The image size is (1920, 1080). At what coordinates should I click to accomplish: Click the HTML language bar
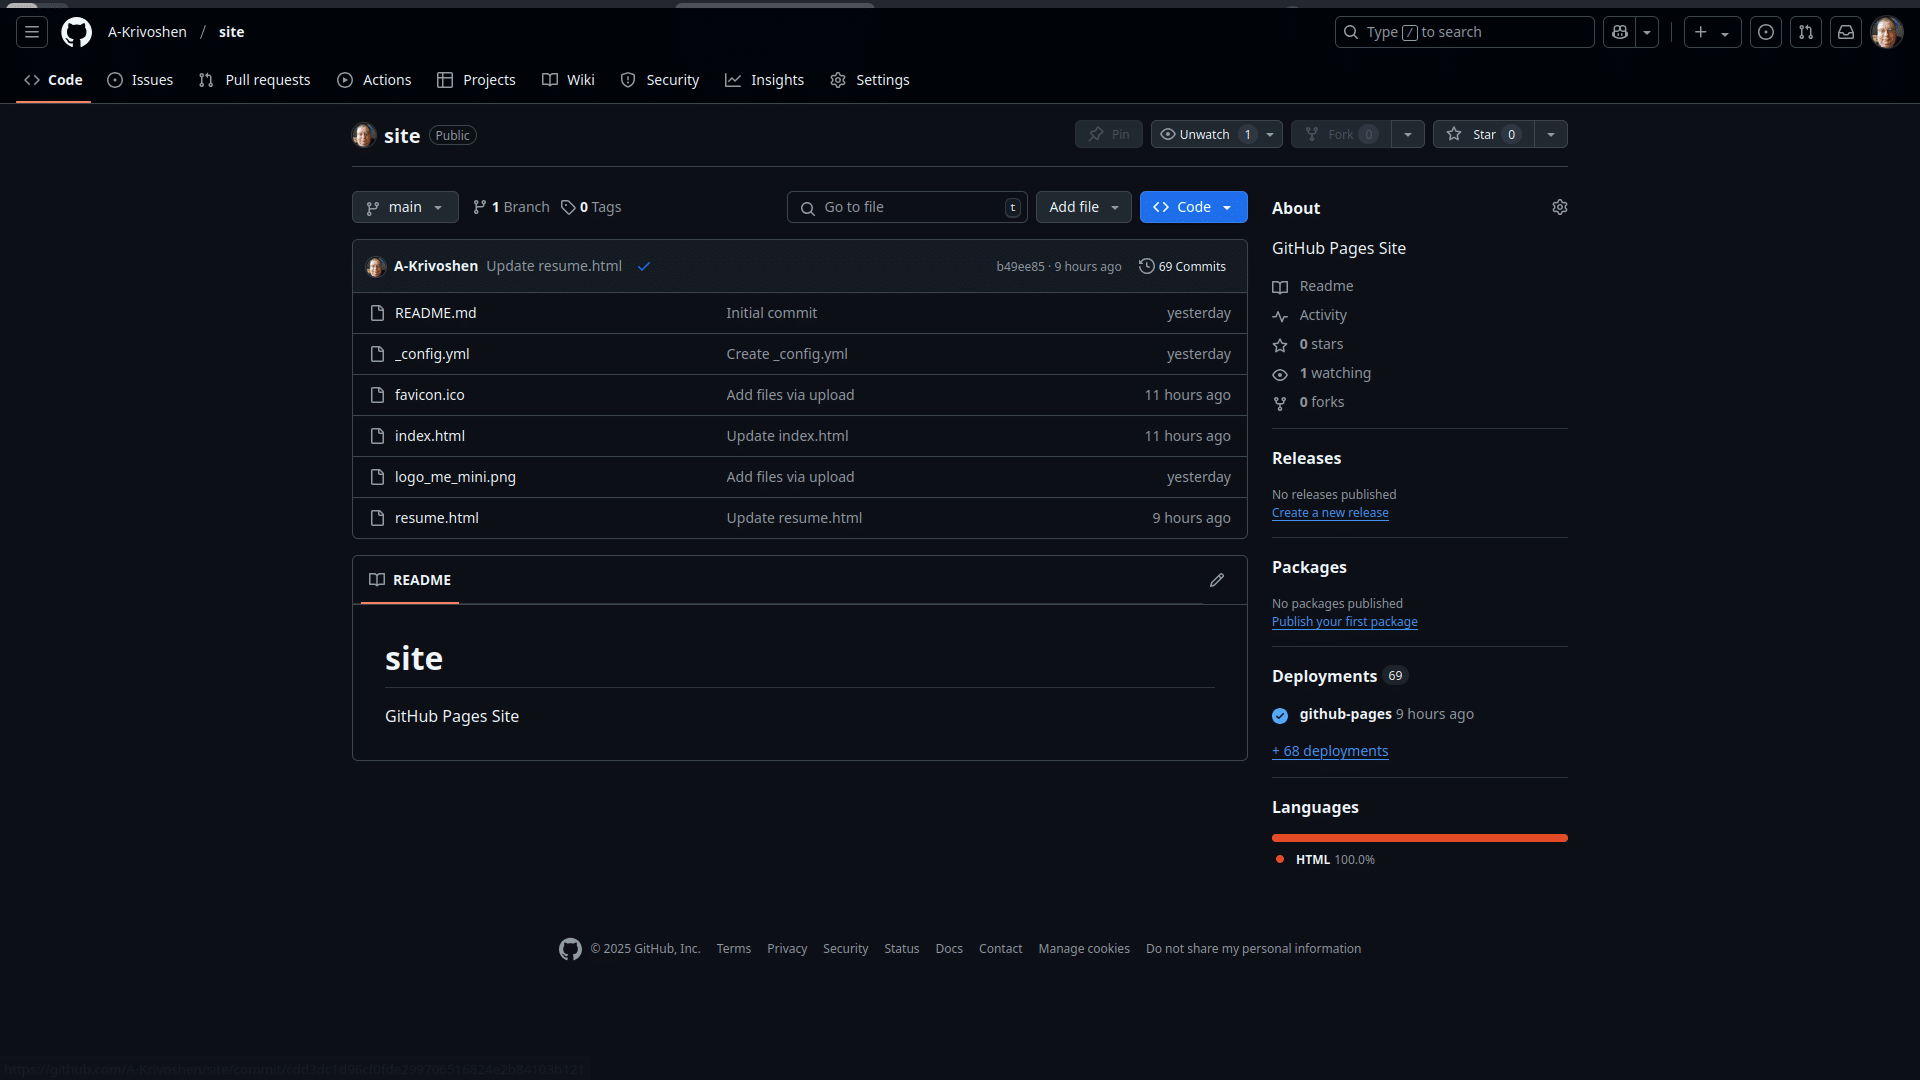1420,838
